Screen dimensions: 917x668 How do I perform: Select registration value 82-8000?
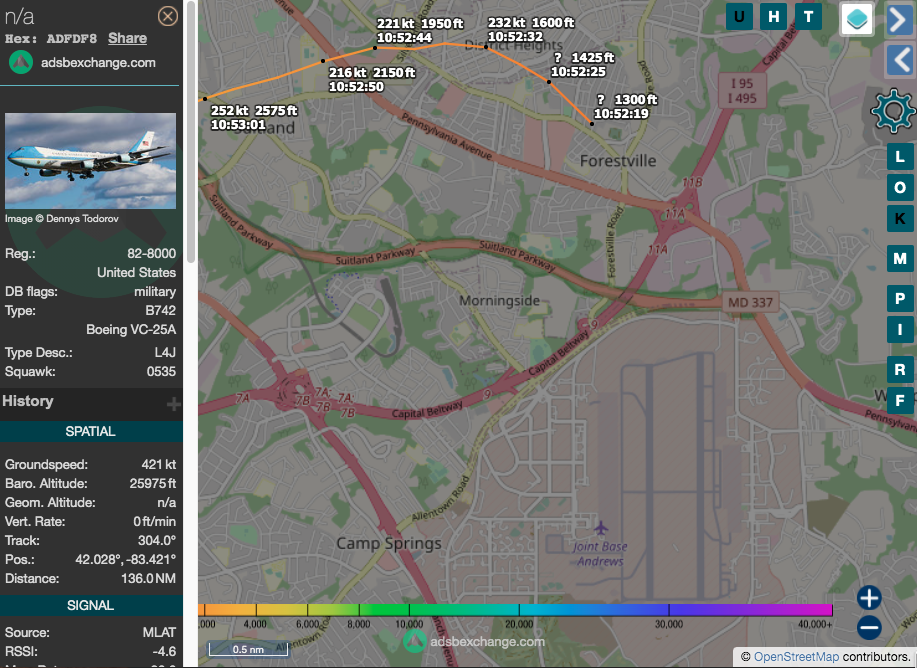151,253
